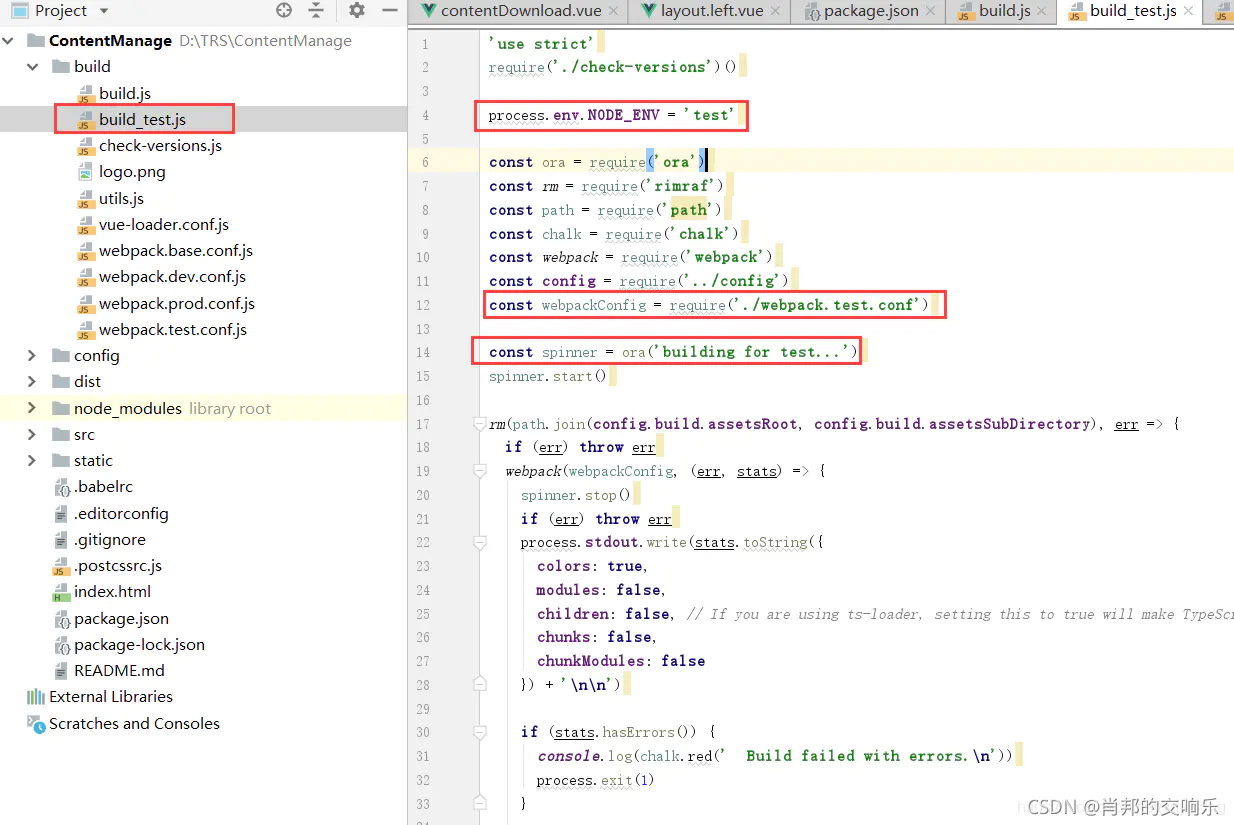1234x825 pixels.
Task: Select webpack.dev.conf.js file
Action: point(172,277)
